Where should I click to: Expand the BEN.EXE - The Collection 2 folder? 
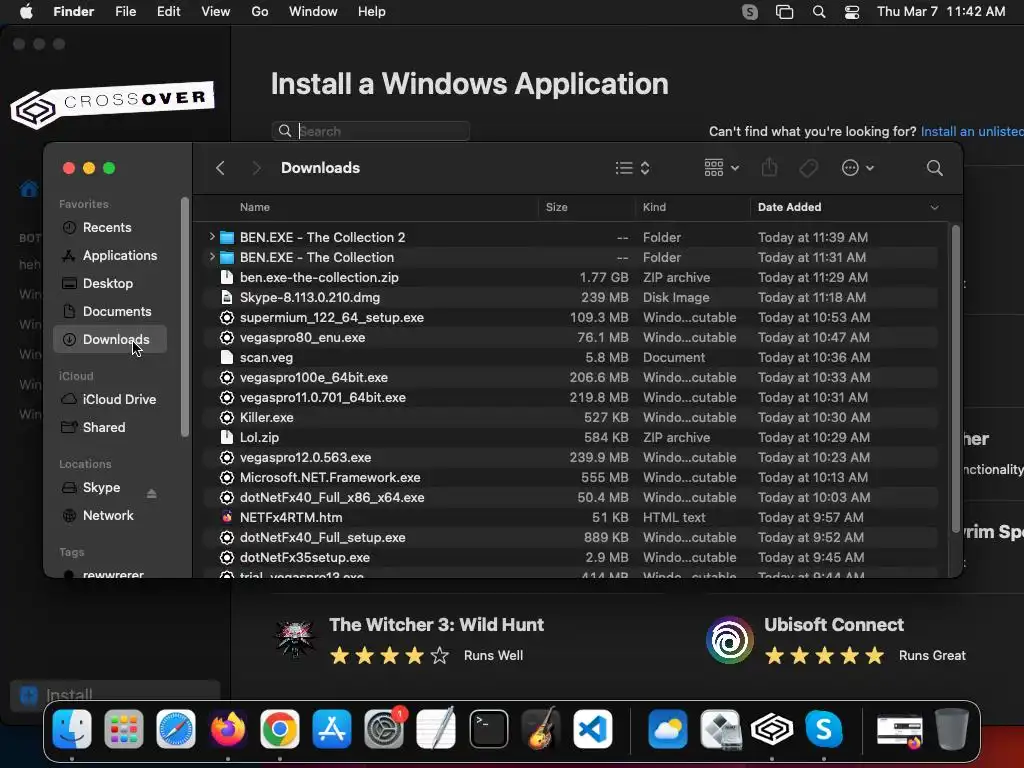[212, 236]
